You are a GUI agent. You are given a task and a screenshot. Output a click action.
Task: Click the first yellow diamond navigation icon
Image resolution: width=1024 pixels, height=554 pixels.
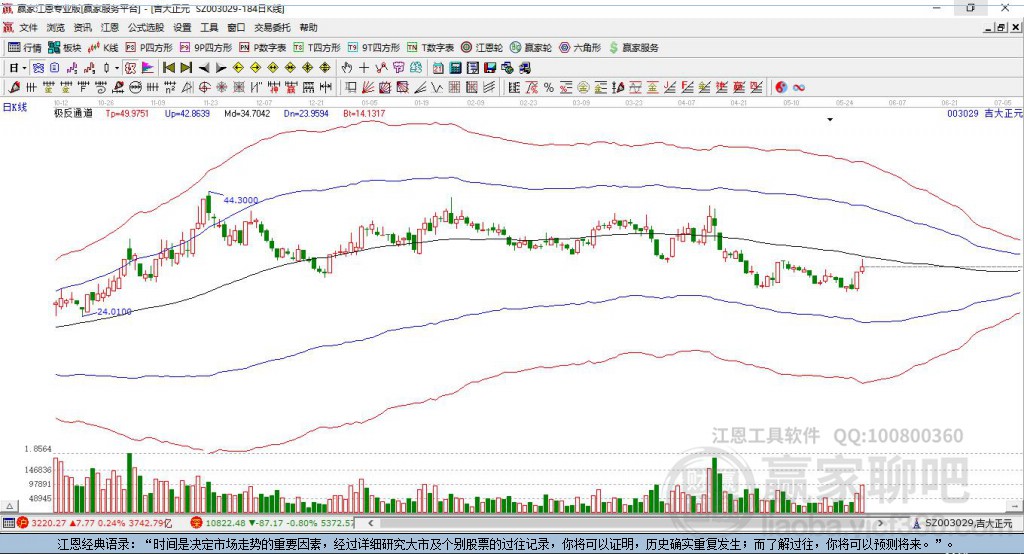point(238,68)
